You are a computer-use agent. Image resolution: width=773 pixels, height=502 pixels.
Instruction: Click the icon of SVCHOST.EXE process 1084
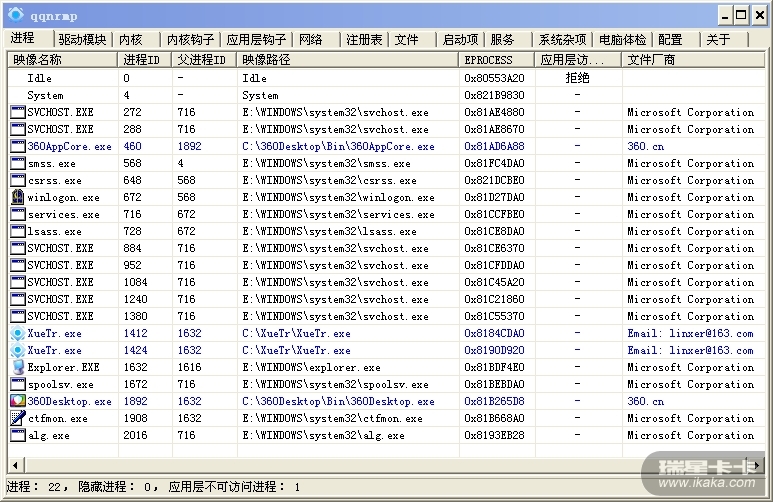click(x=18, y=282)
